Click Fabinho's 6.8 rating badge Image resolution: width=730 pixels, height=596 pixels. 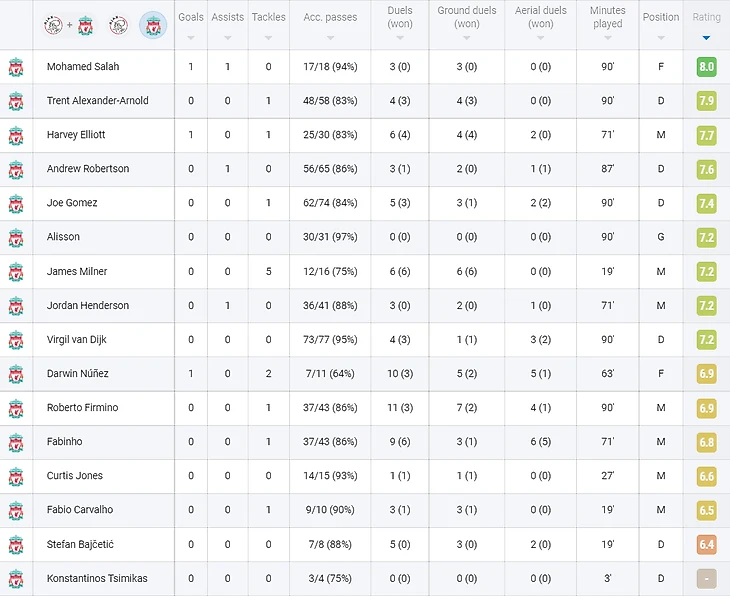706,441
